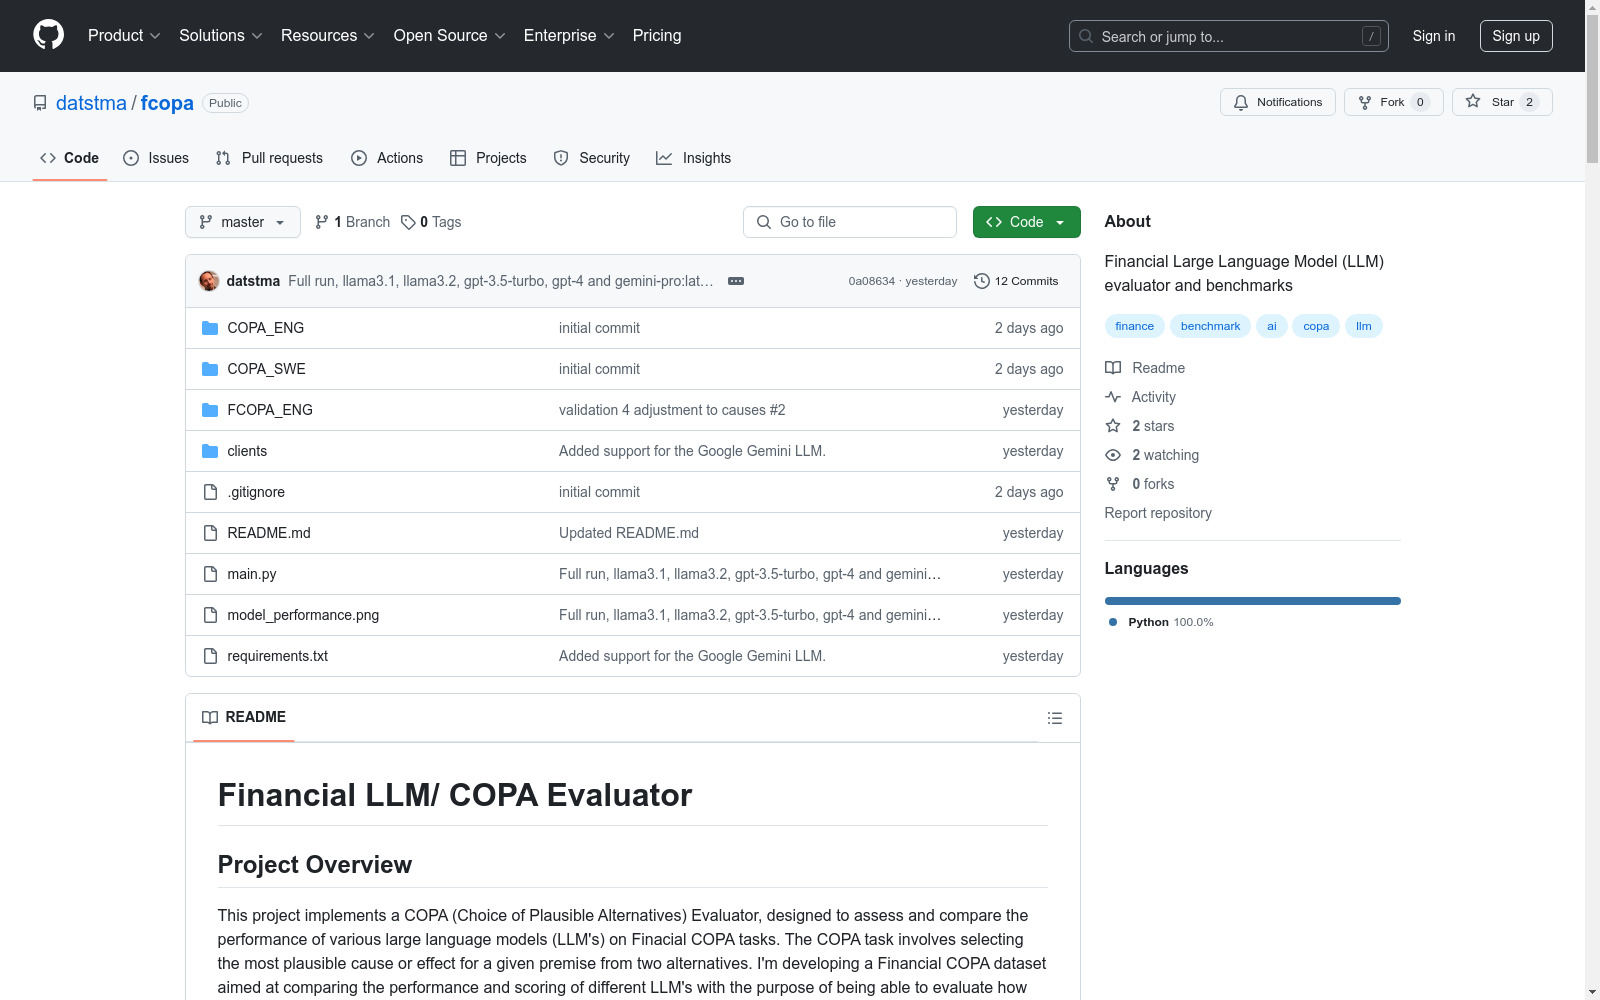Image resolution: width=1600 pixels, height=1000 pixels.
Task: Click the datstma avatar in commit row
Action: point(209,281)
